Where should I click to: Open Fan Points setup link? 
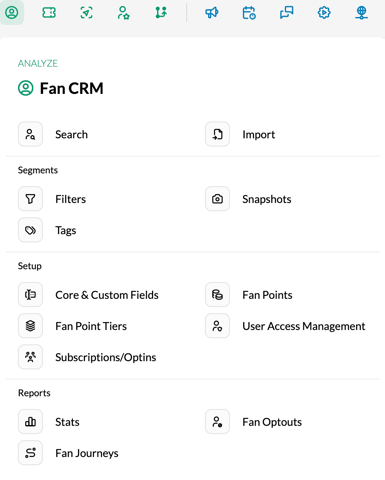point(267,295)
